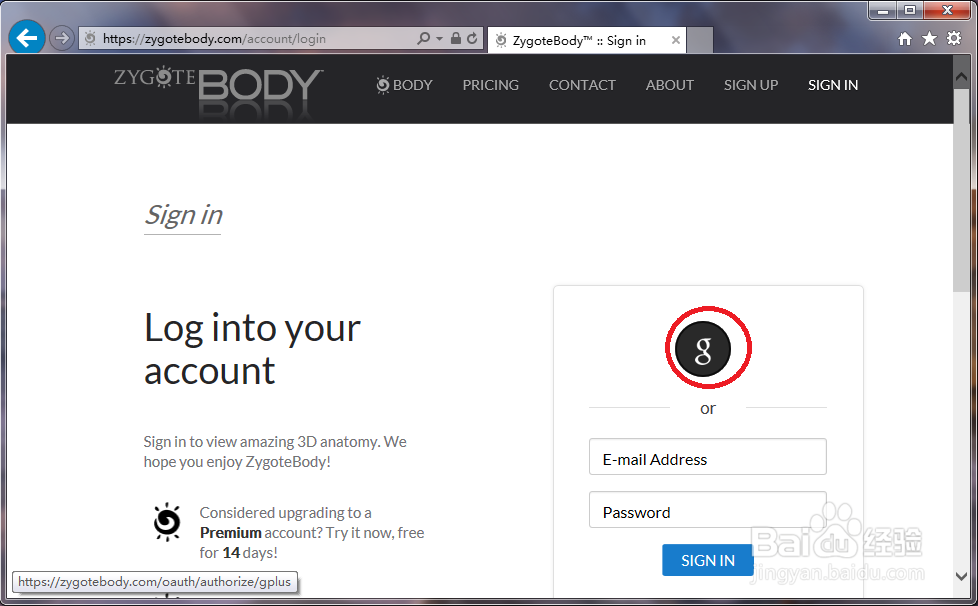Open the CONTACT page
978x606 pixels.
582,85
